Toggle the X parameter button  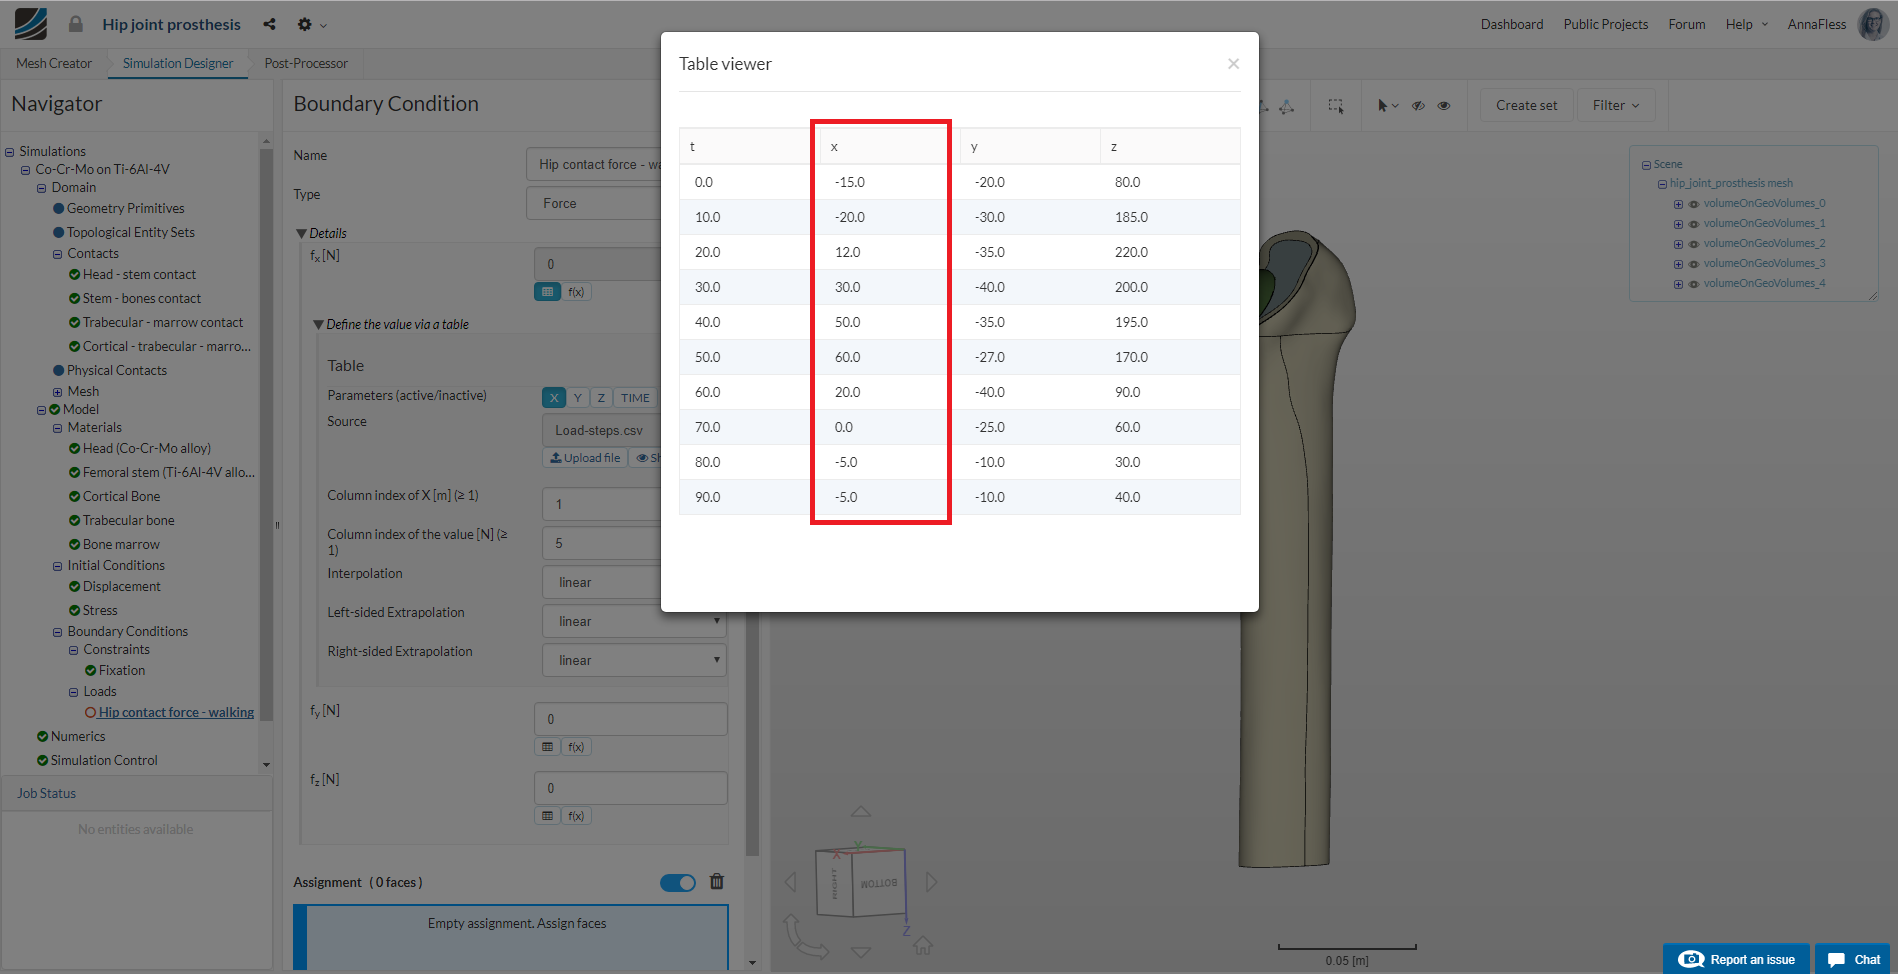(x=554, y=398)
